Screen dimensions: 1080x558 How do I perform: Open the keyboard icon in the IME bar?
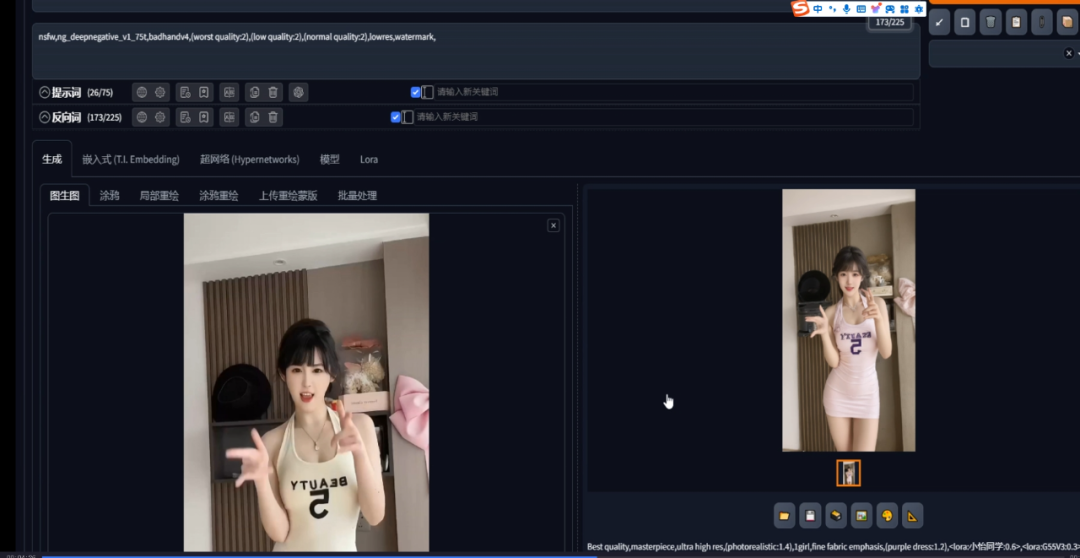click(x=861, y=9)
